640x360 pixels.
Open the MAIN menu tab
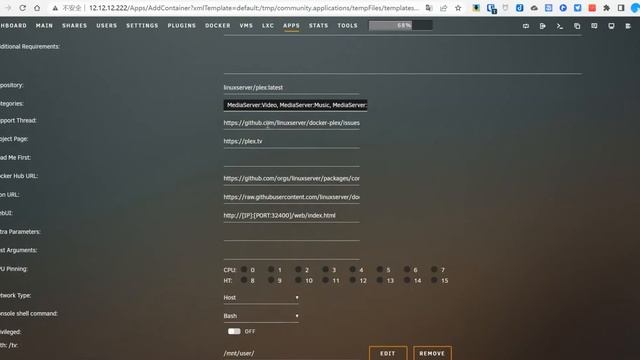coord(44,25)
